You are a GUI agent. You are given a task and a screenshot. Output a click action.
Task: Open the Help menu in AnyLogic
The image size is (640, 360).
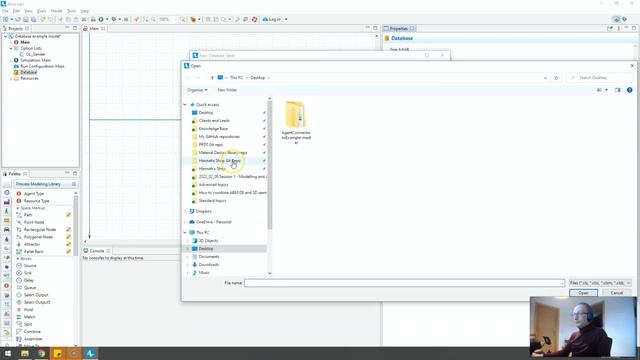tap(84, 11)
